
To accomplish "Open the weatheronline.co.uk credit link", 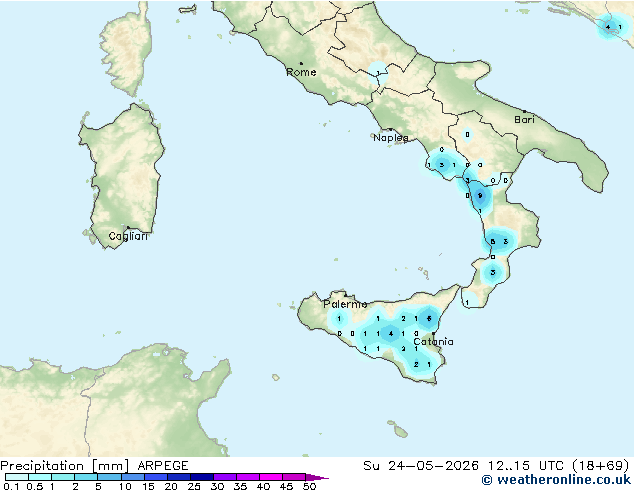I will (x=556, y=480).
